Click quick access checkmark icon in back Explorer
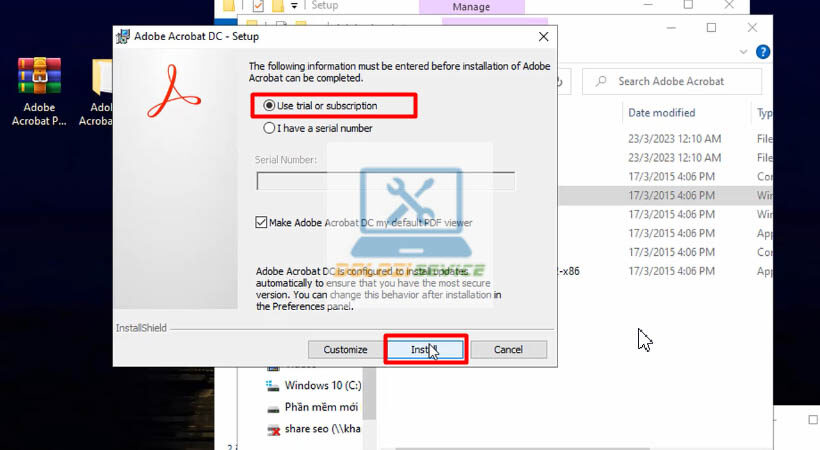This screenshot has width=820, height=450. [x=258, y=6]
